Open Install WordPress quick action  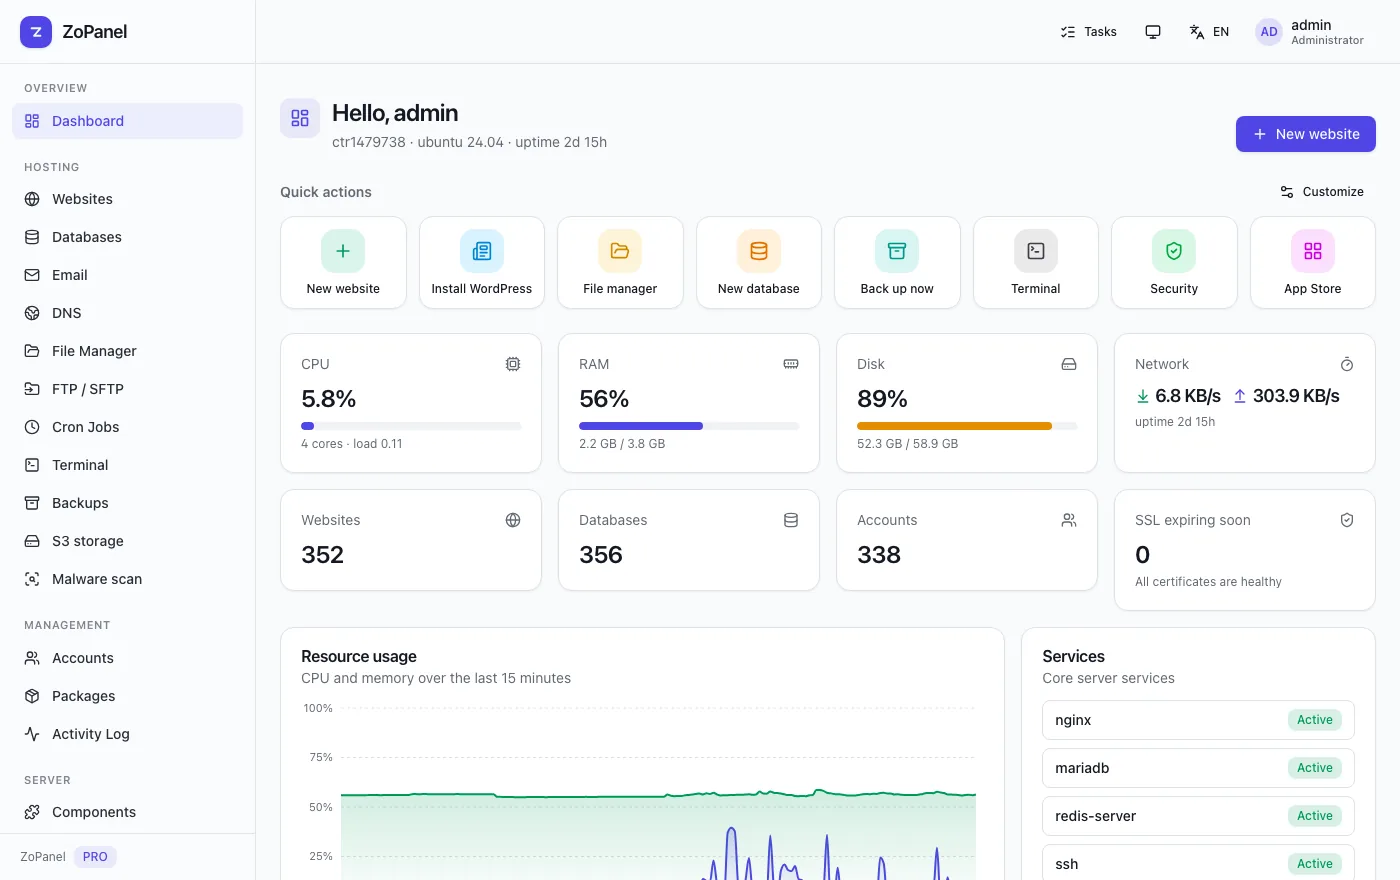[x=482, y=263]
